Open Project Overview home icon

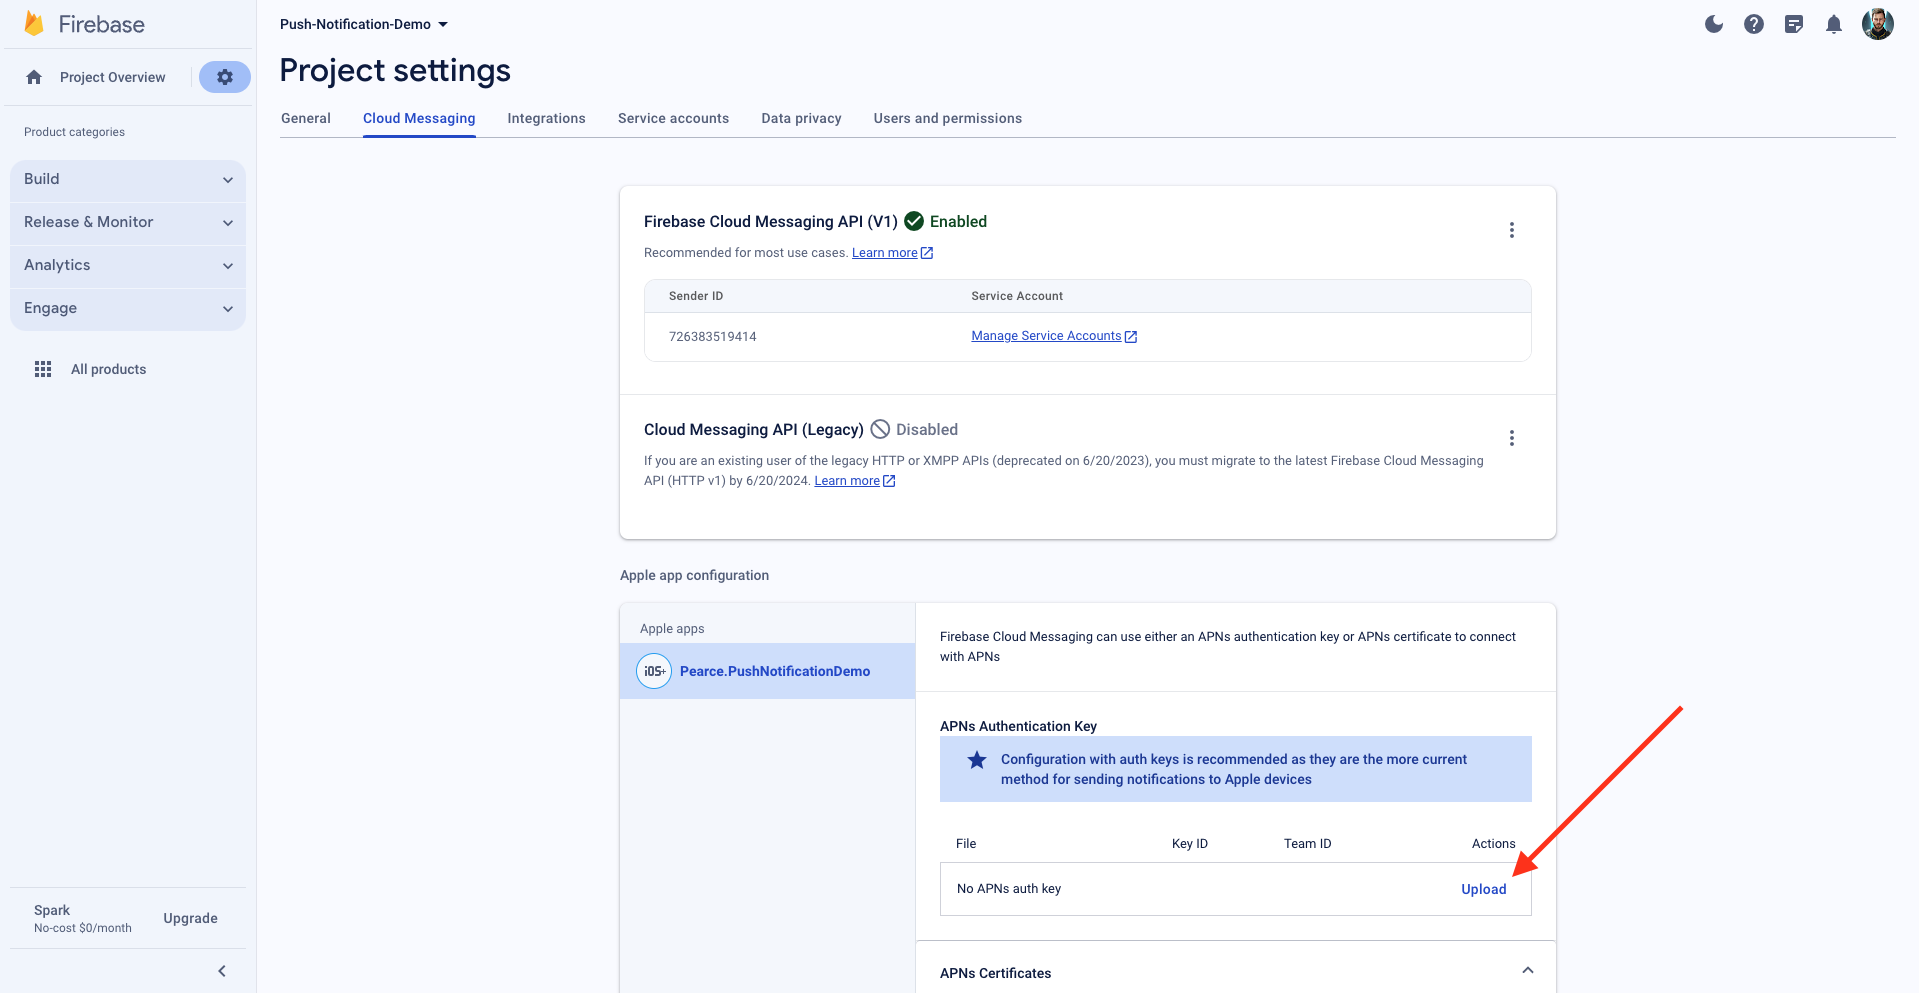tap(34, 77)
